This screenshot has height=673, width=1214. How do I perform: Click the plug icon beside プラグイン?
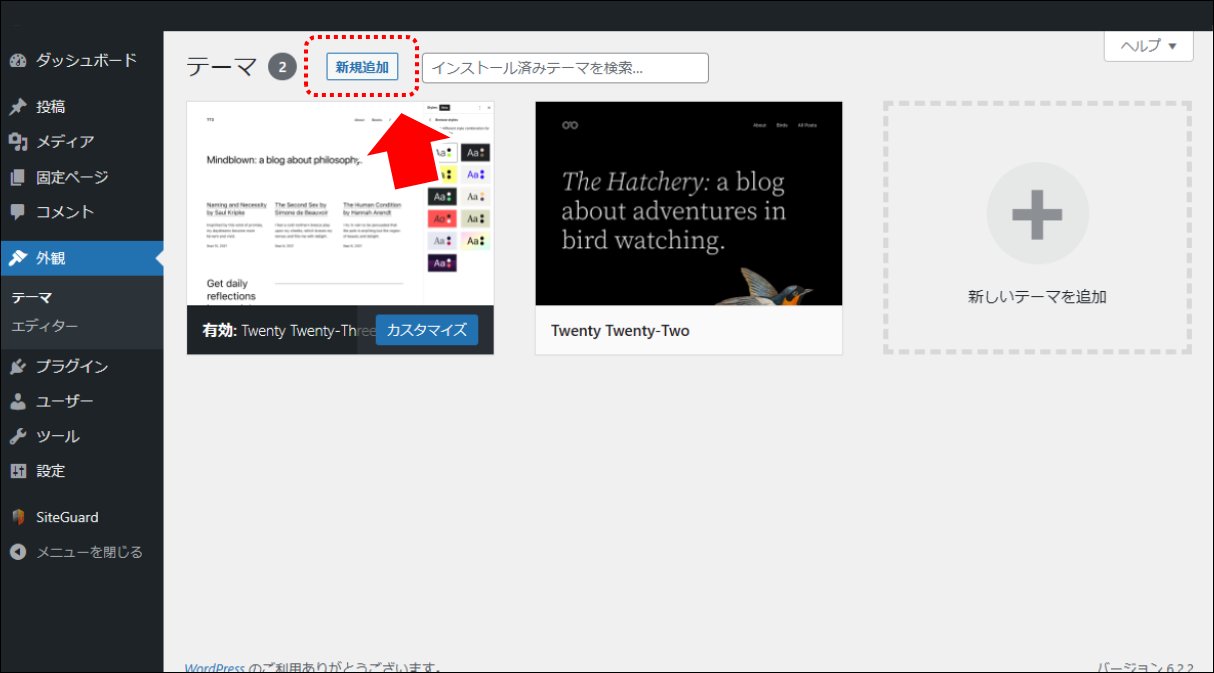pos(18,366)
